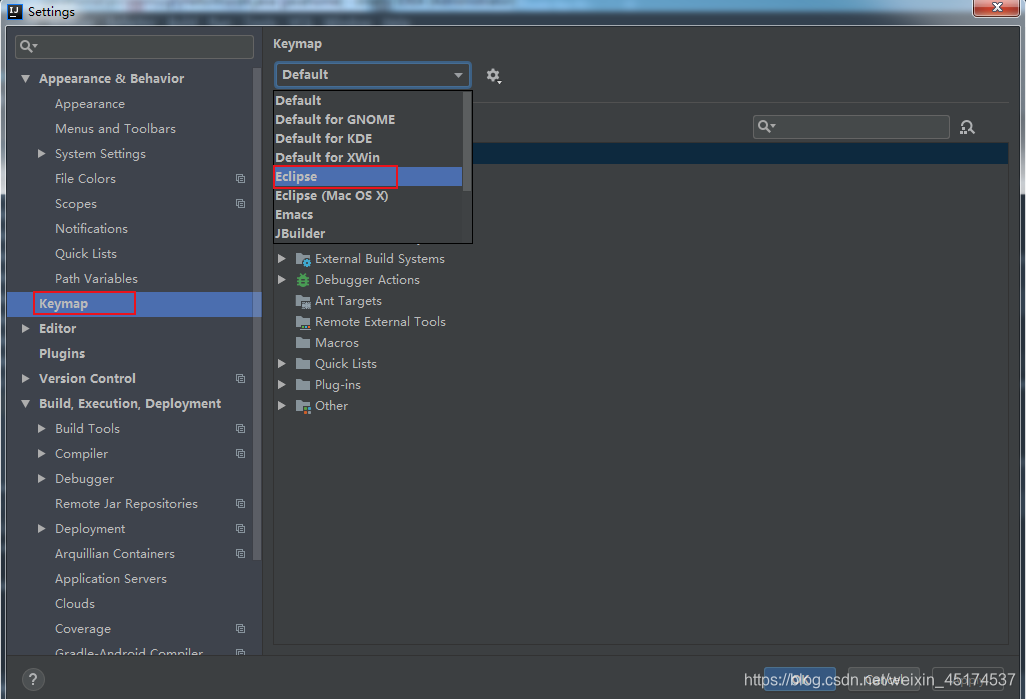Click the Macros folder icon

[303, 343]
